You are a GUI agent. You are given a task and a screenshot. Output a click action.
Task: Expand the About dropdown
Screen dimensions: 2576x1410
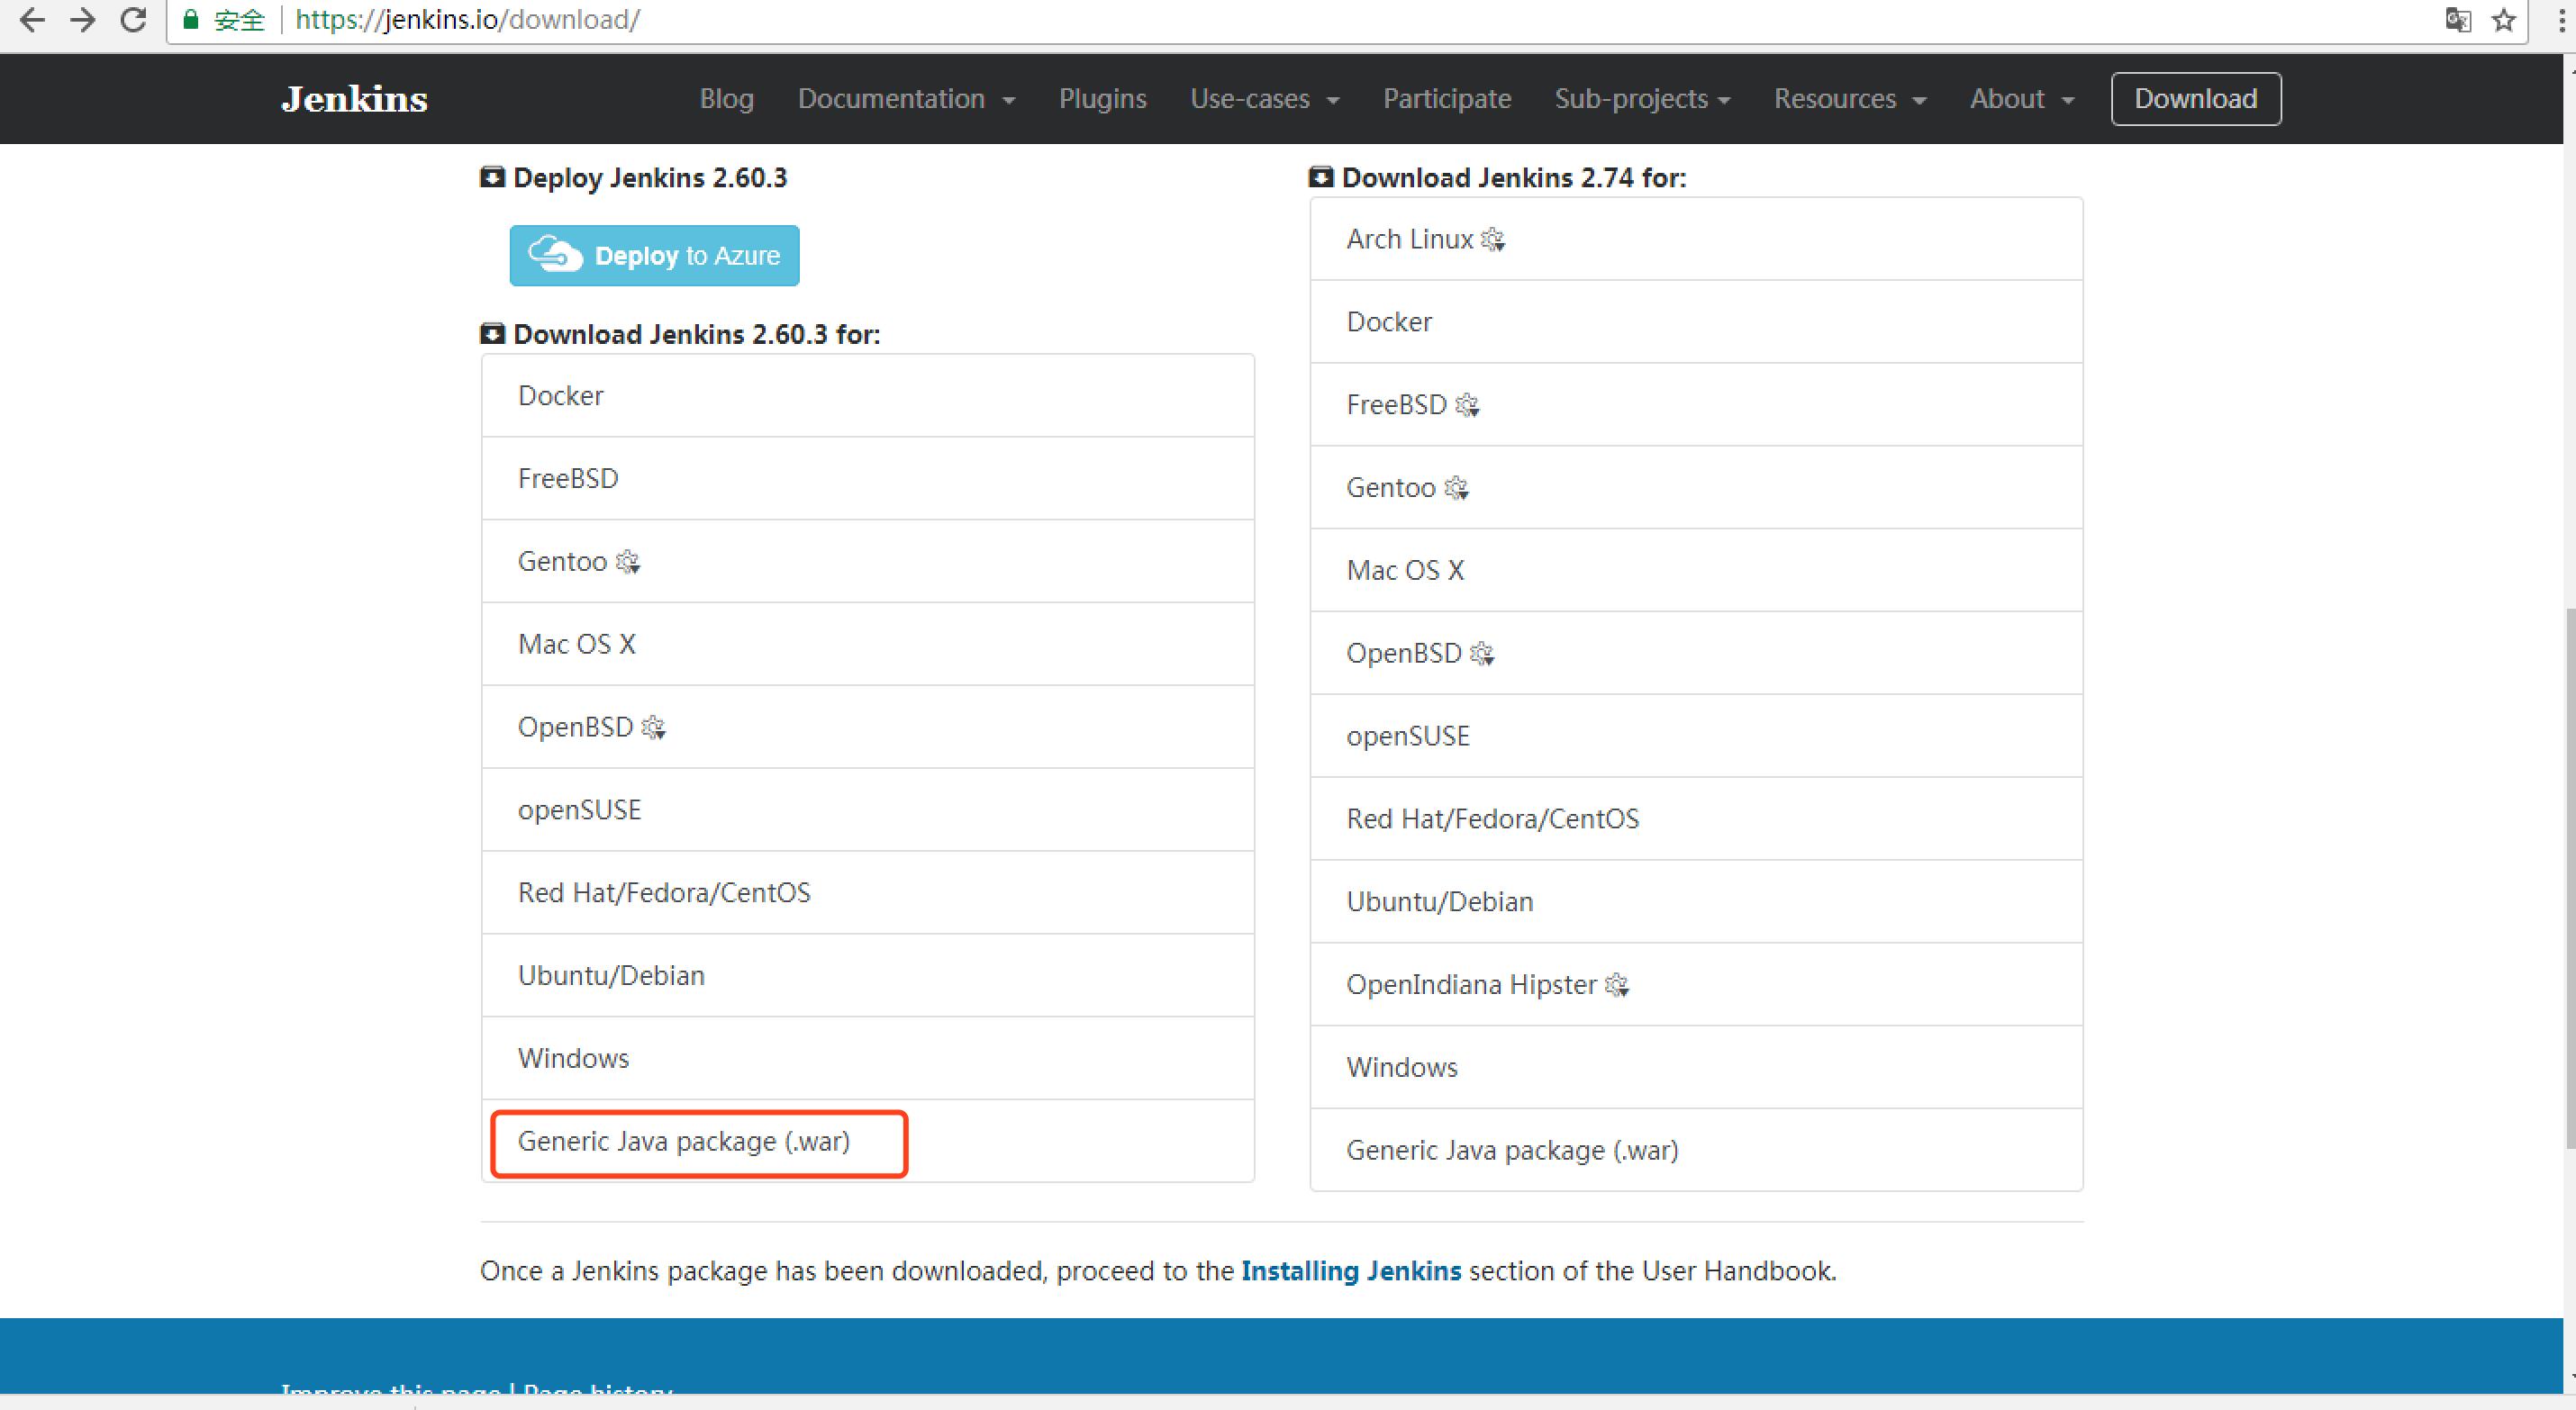2022,99
